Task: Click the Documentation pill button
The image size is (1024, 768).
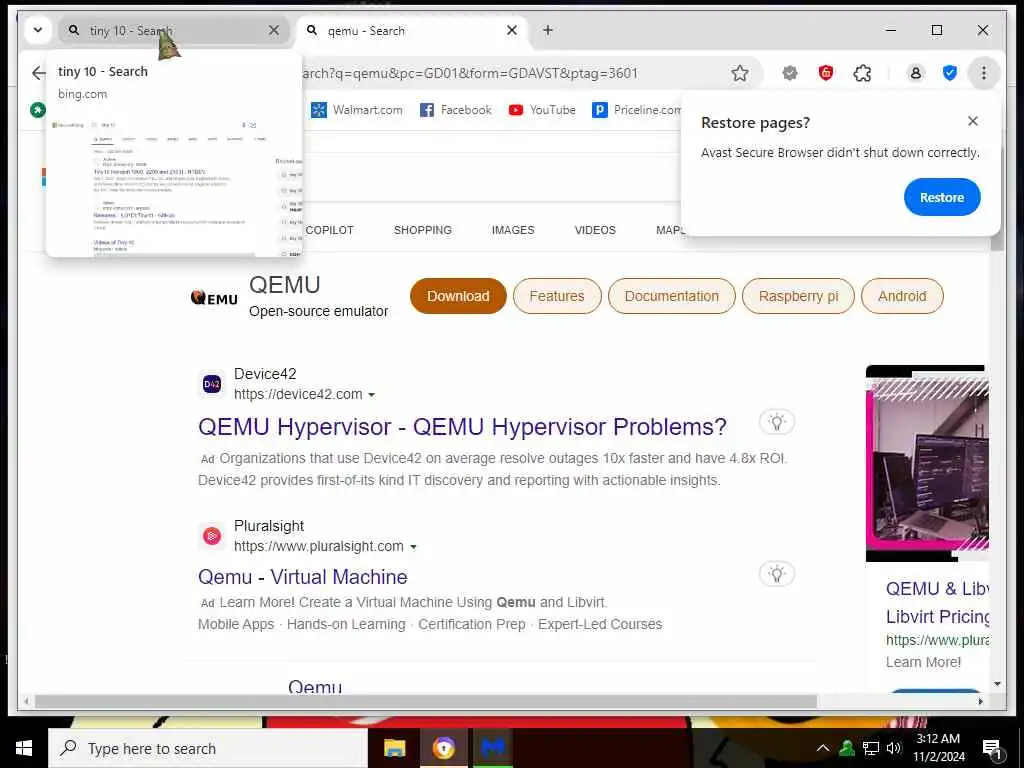Action: (x=671, y=296)
